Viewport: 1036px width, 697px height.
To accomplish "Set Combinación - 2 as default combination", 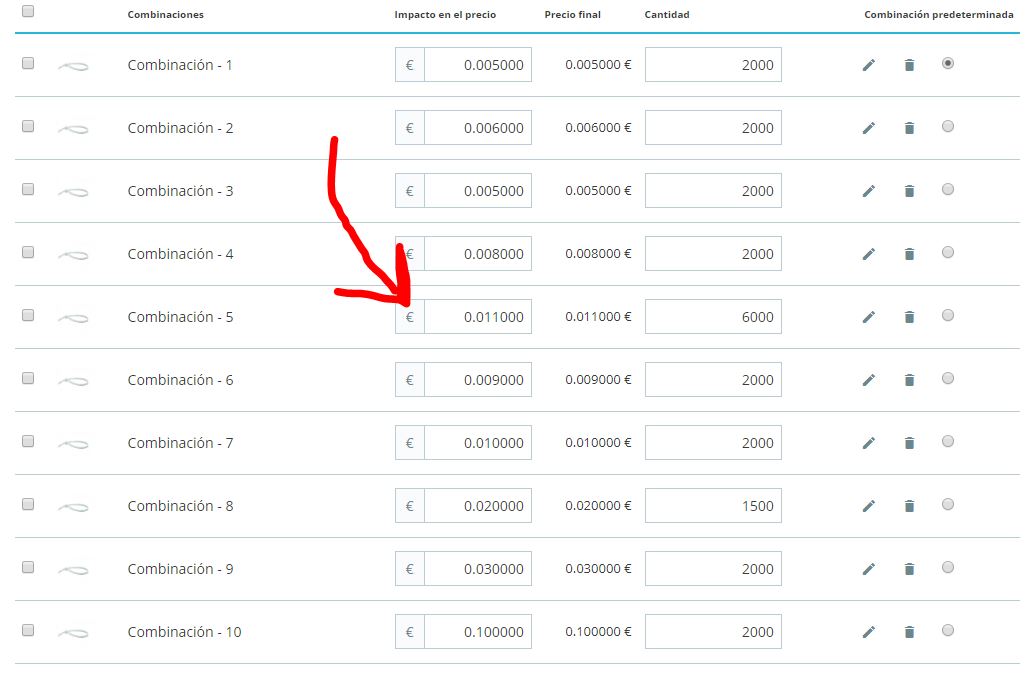I will pos(947,126).
